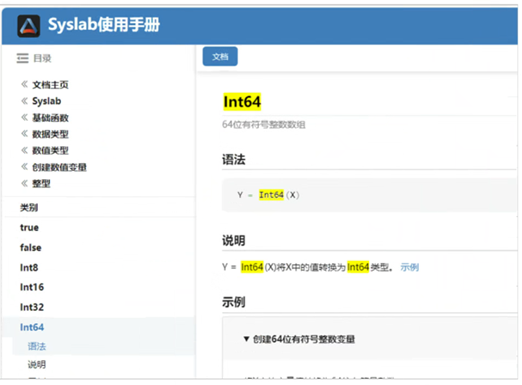Navigate to 基础函数 breadcrumb
This screenshot has width=522, height=385.
(50, 118)
